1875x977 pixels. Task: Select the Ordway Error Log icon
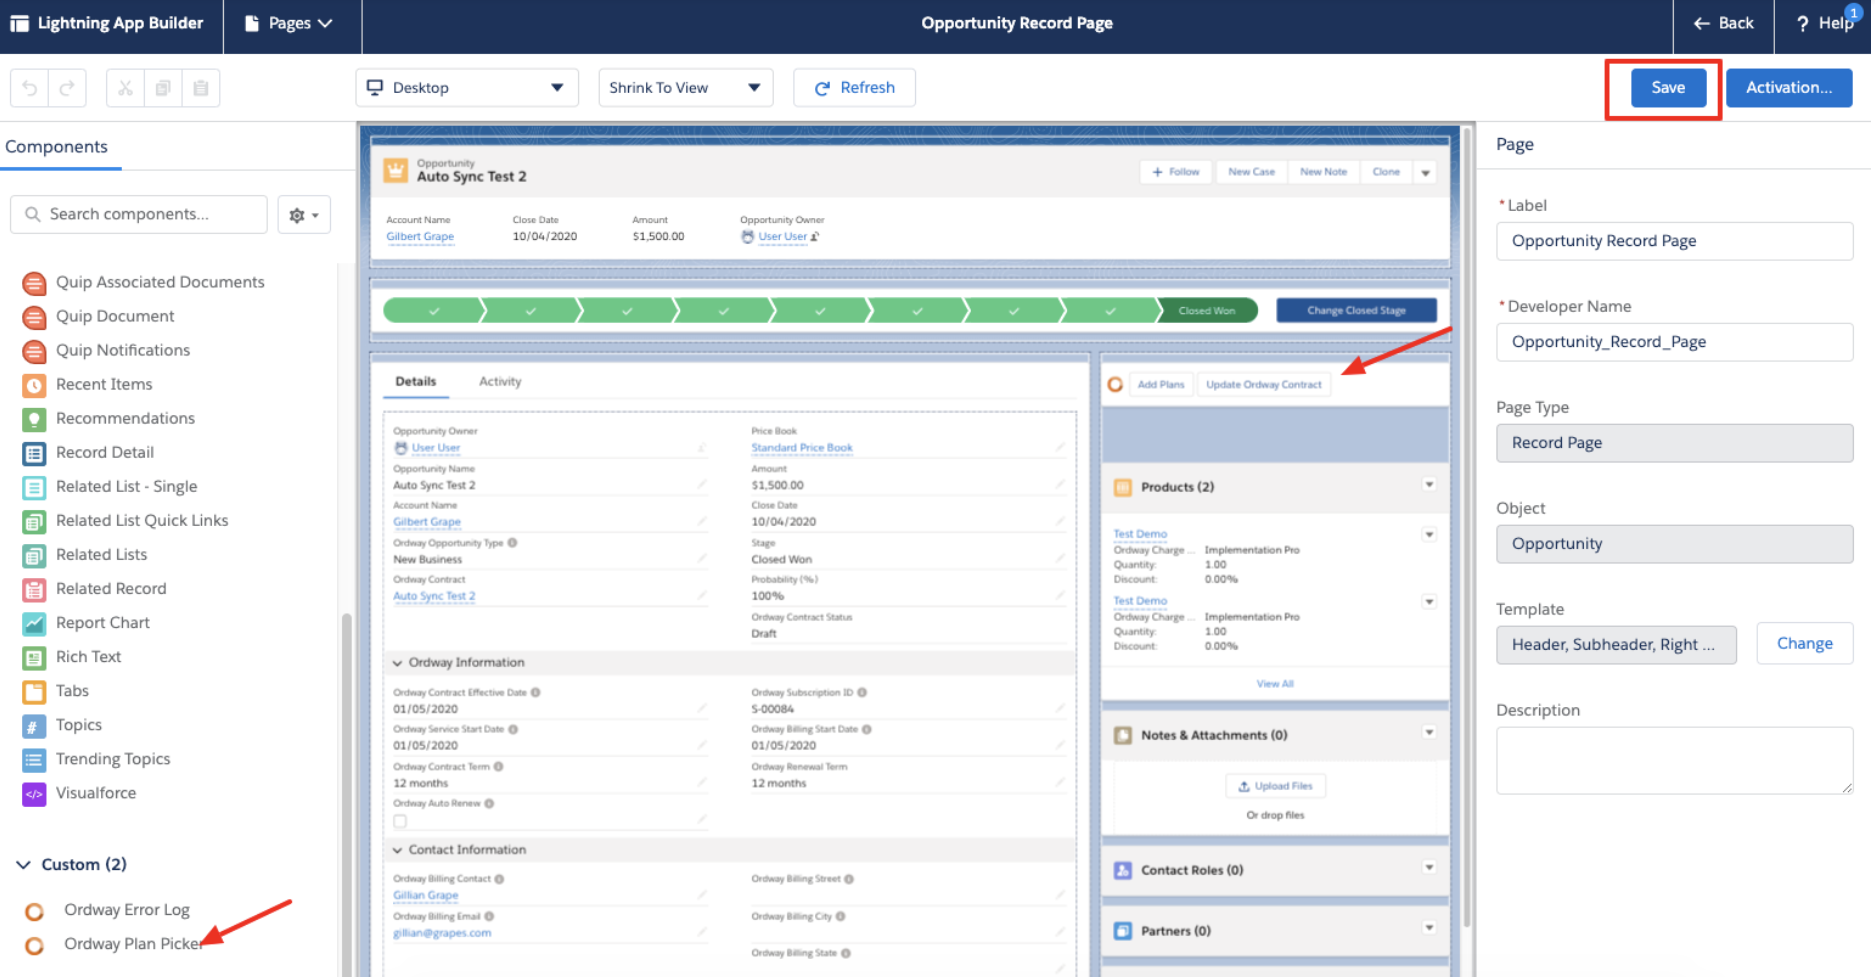pos(34,911)
